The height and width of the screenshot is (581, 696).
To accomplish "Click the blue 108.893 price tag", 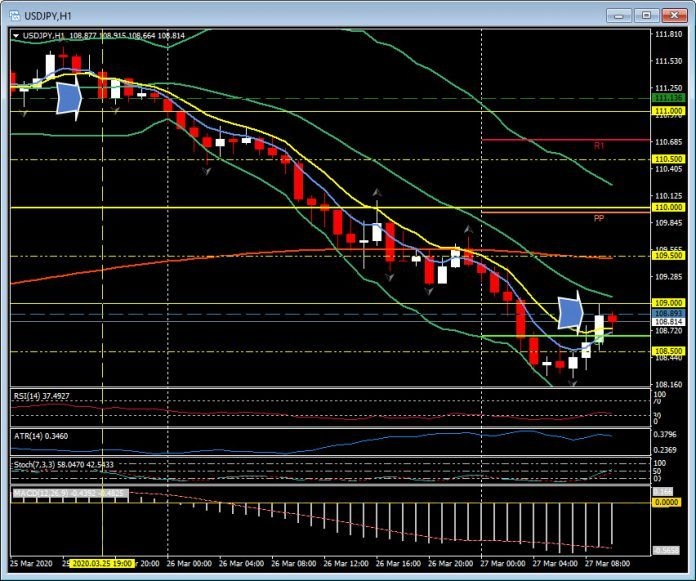I will (668, 313).
